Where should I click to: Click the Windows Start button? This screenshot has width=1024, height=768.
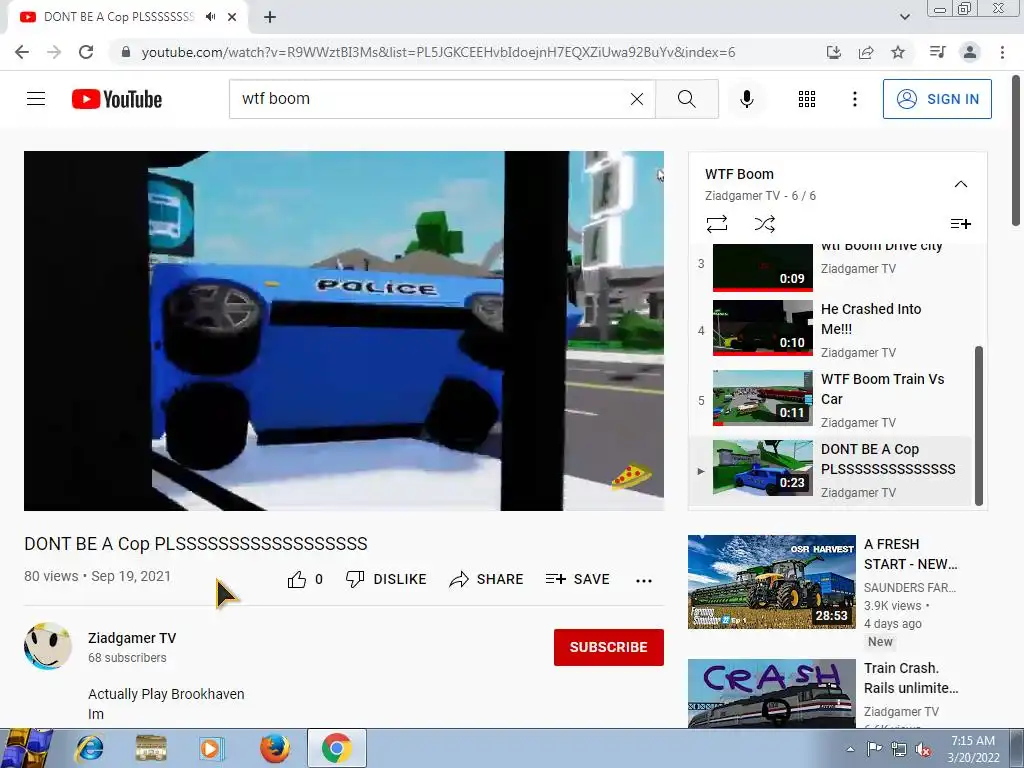(26, 748)
